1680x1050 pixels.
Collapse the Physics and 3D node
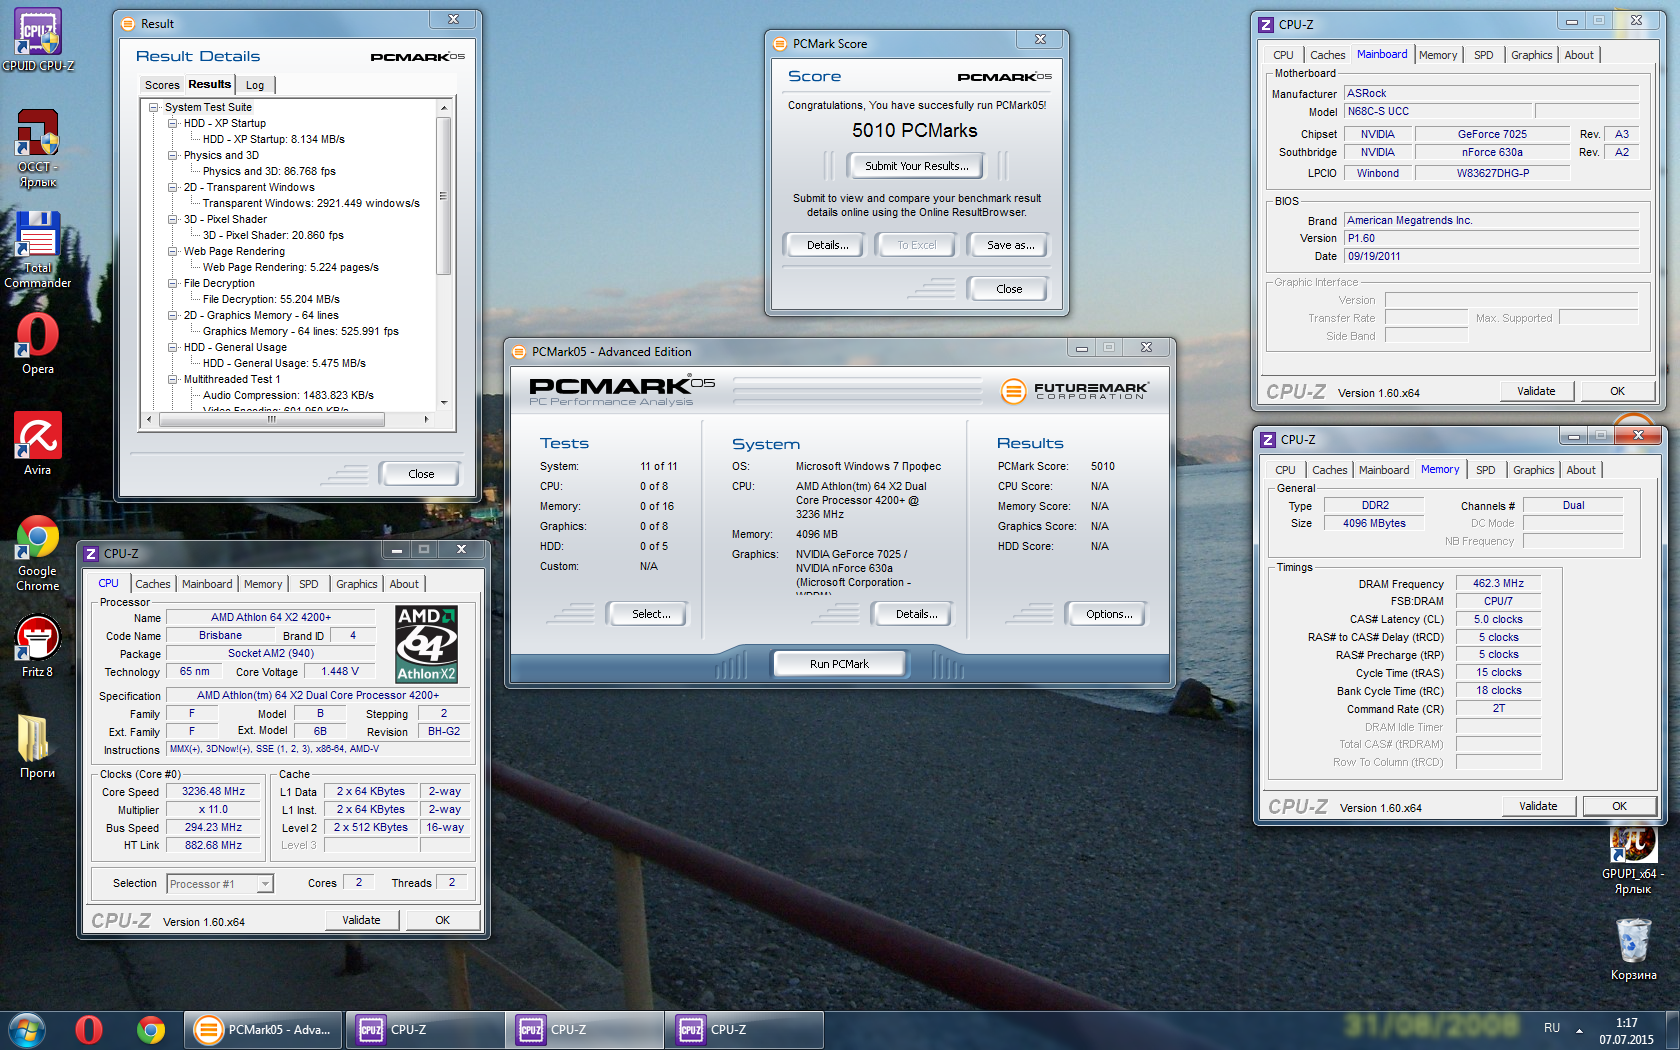click(173, 155)
